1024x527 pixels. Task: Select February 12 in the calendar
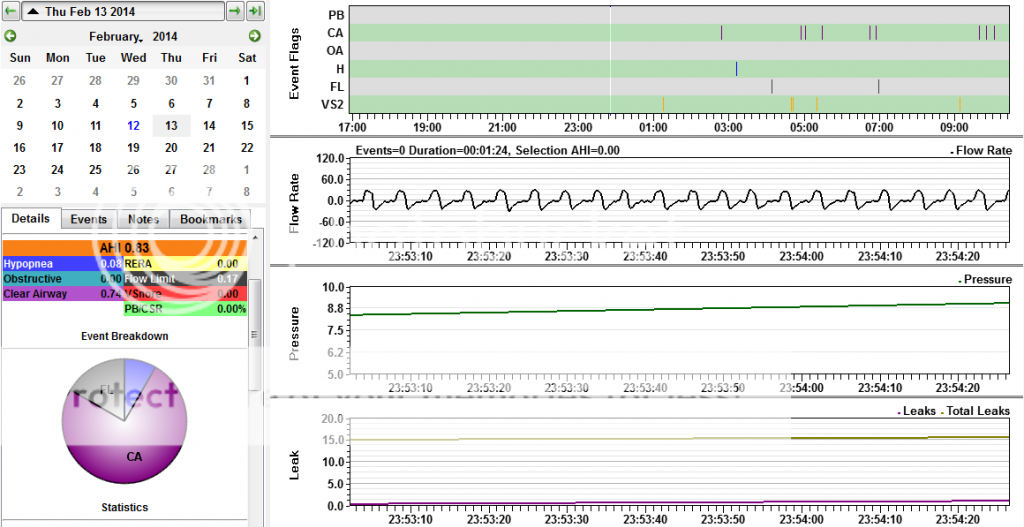click(133, 126)
